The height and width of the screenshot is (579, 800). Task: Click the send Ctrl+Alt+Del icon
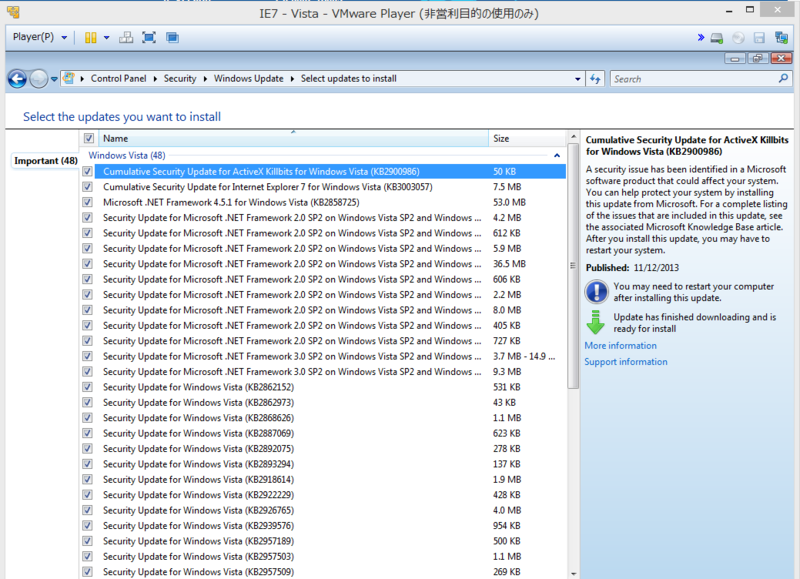[126, 38]
